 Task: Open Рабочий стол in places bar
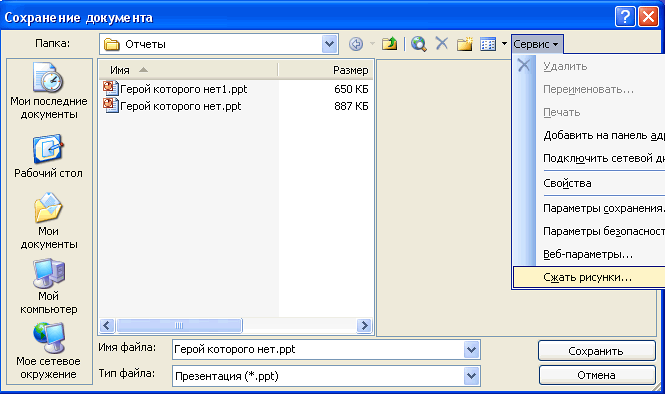tap(48, 156)
